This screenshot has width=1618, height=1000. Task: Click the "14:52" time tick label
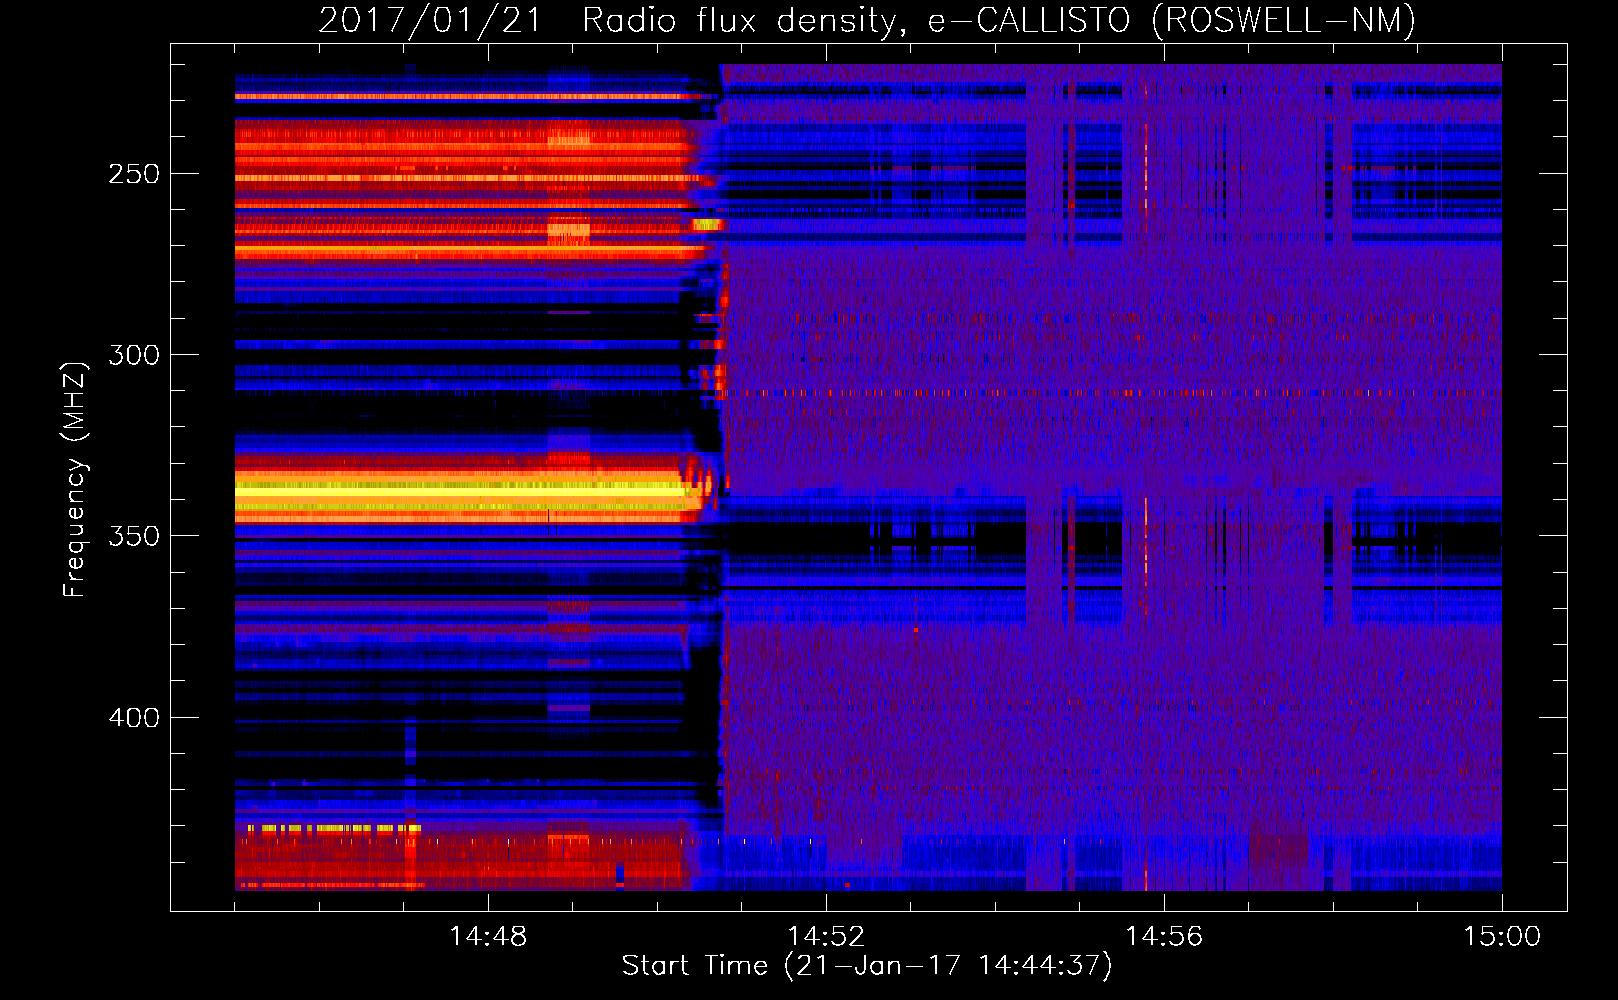coord(826,937)
